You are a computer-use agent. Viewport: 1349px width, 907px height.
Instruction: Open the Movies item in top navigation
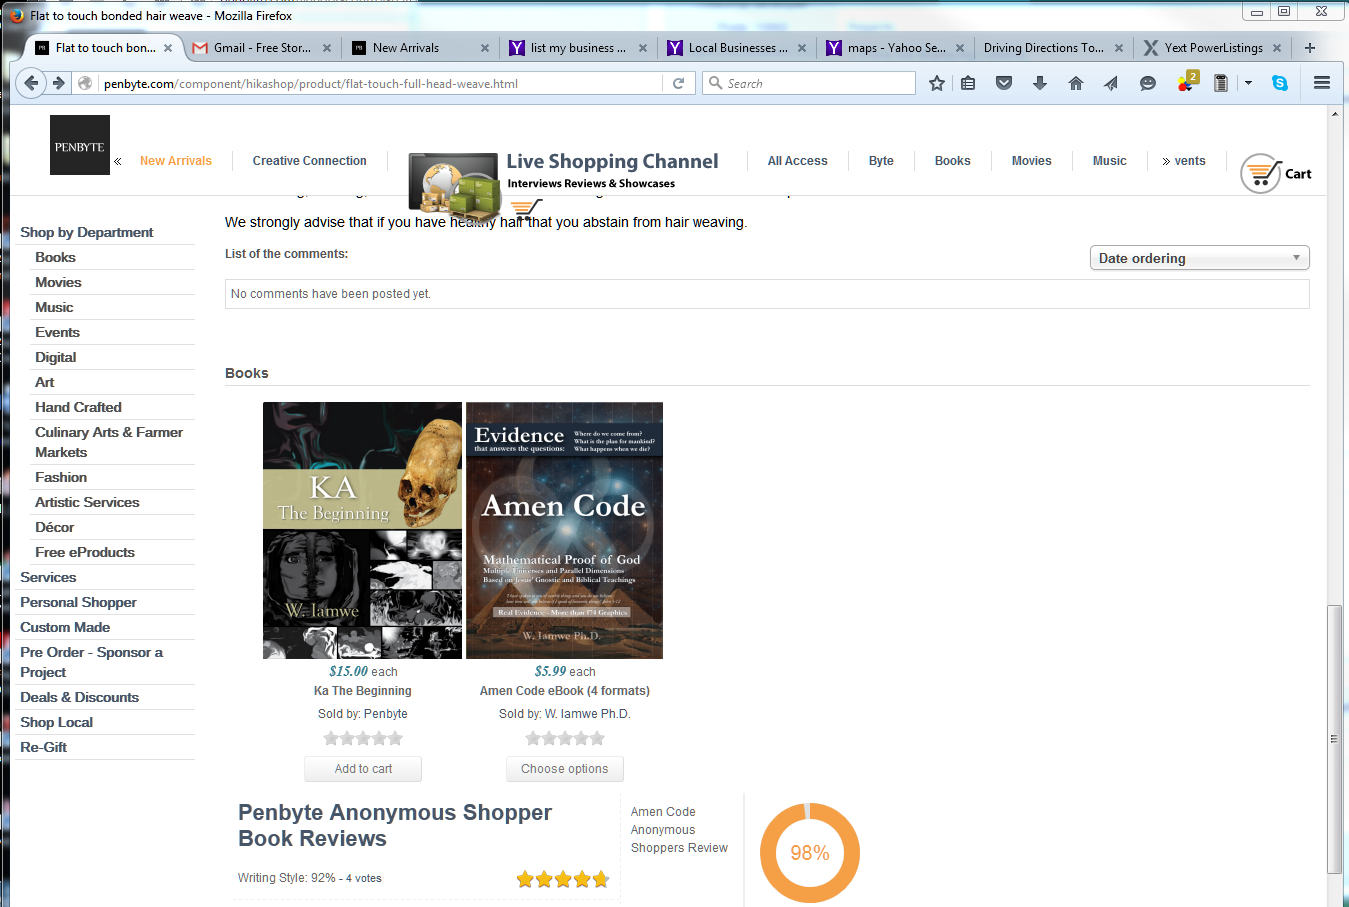tap(1031, 161)
